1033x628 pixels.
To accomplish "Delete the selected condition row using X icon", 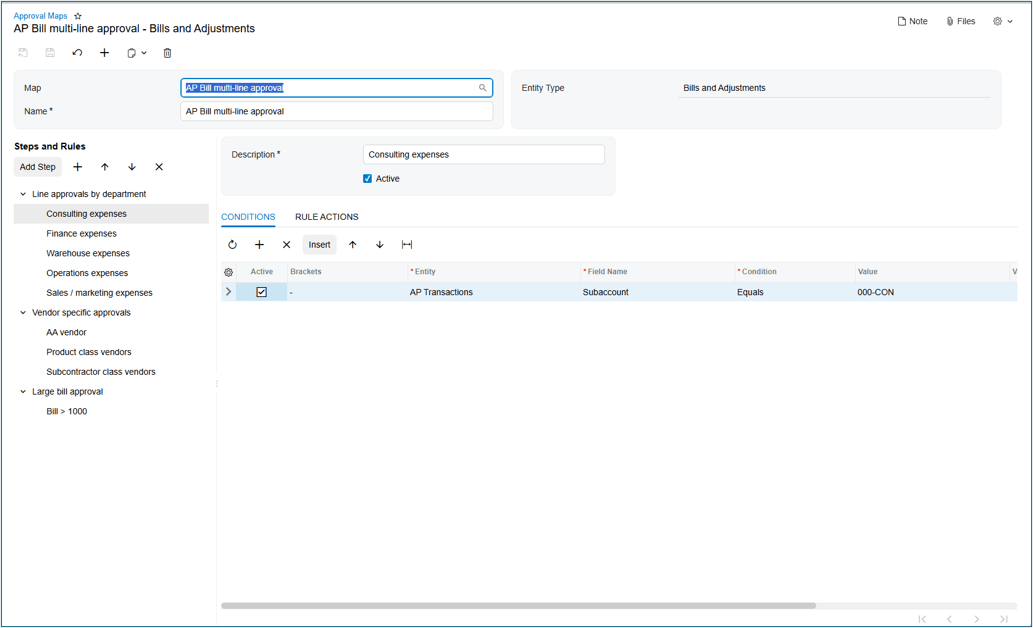I will click(x=286, y=244).
